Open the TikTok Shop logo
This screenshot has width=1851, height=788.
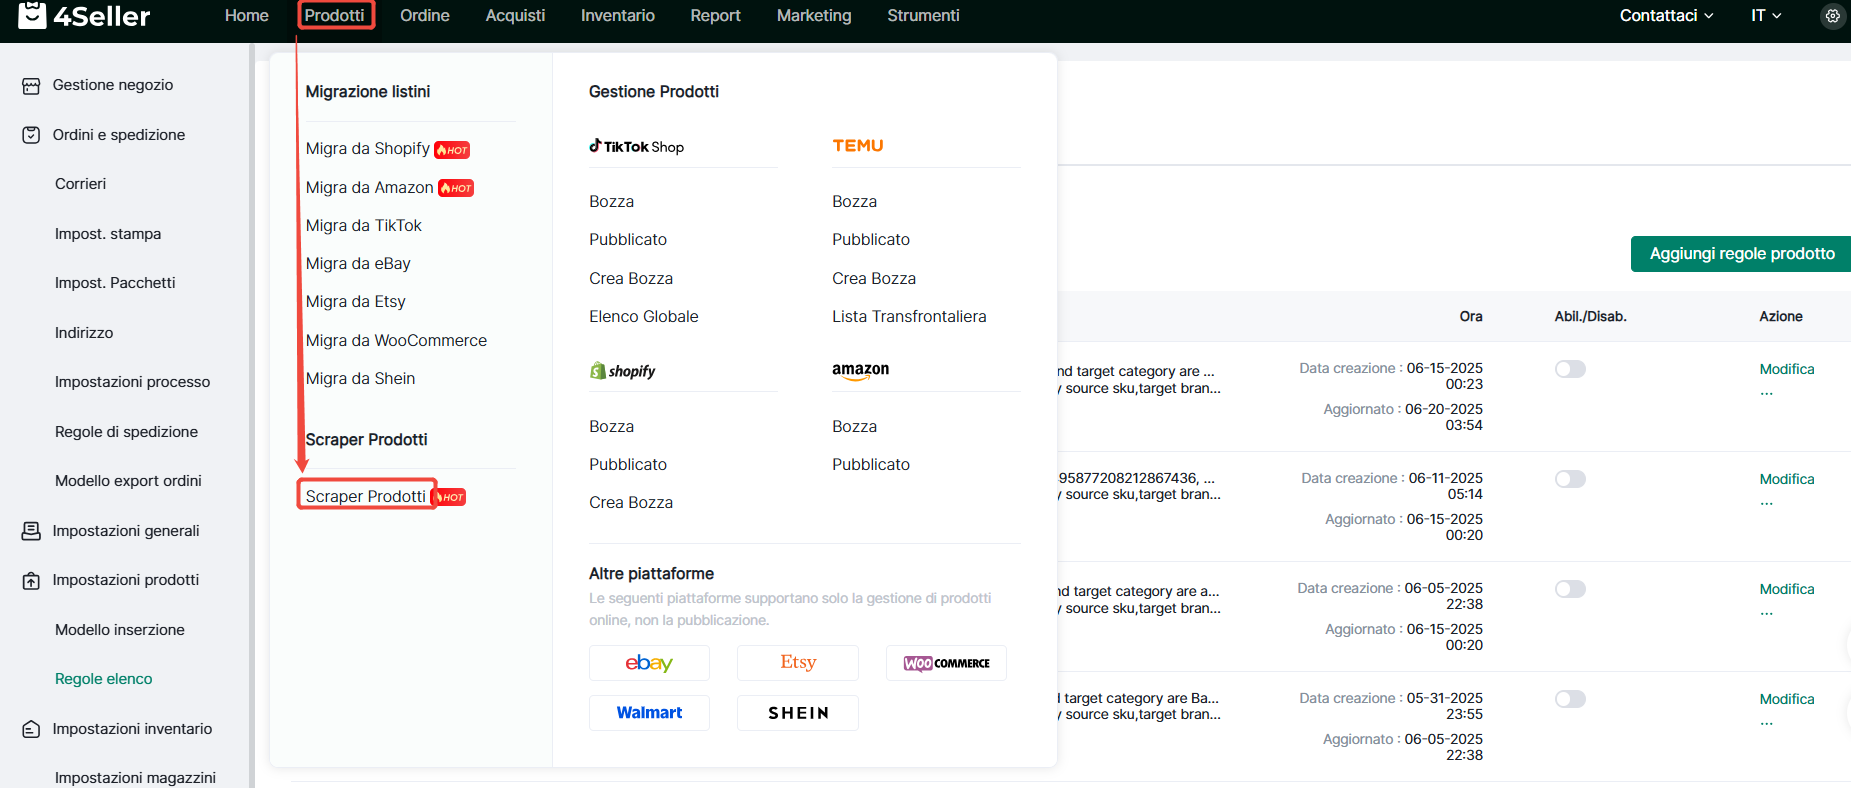point(637,146)
